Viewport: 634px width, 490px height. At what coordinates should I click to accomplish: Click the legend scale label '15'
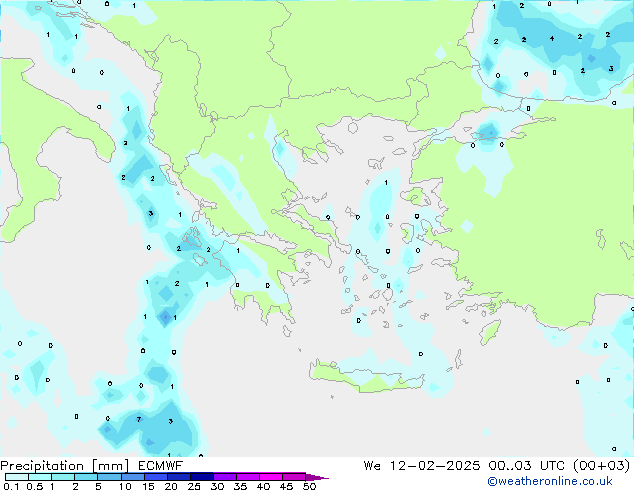click(x=148, y=486)
